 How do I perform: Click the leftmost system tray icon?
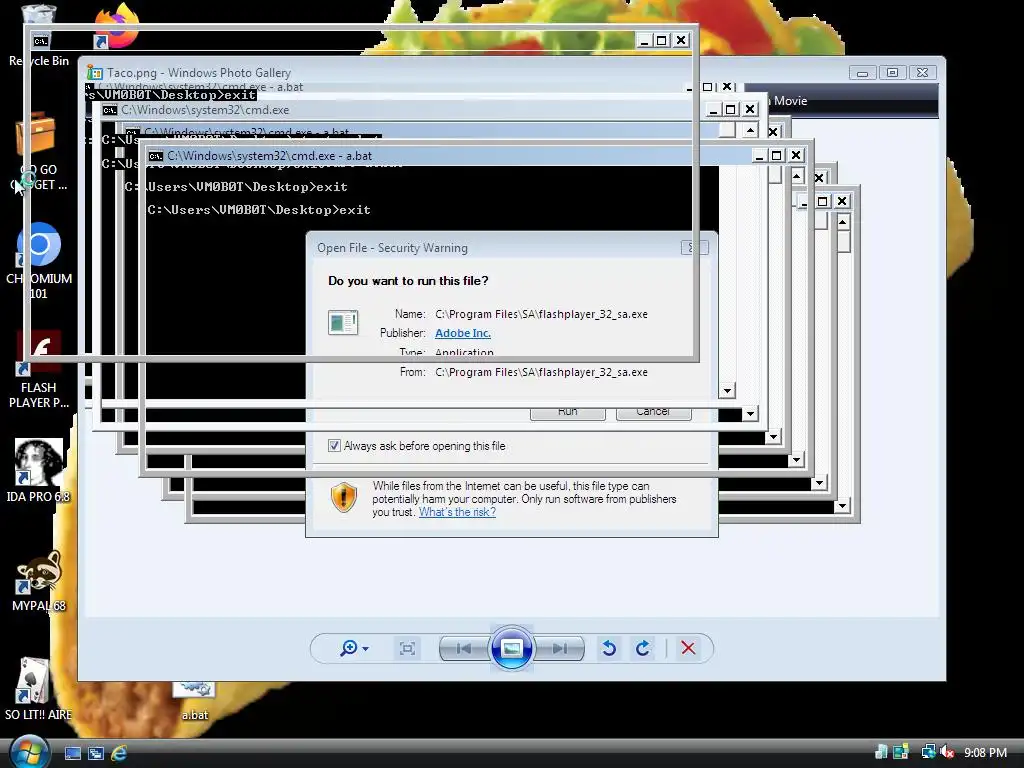click(x=882, y=753)
